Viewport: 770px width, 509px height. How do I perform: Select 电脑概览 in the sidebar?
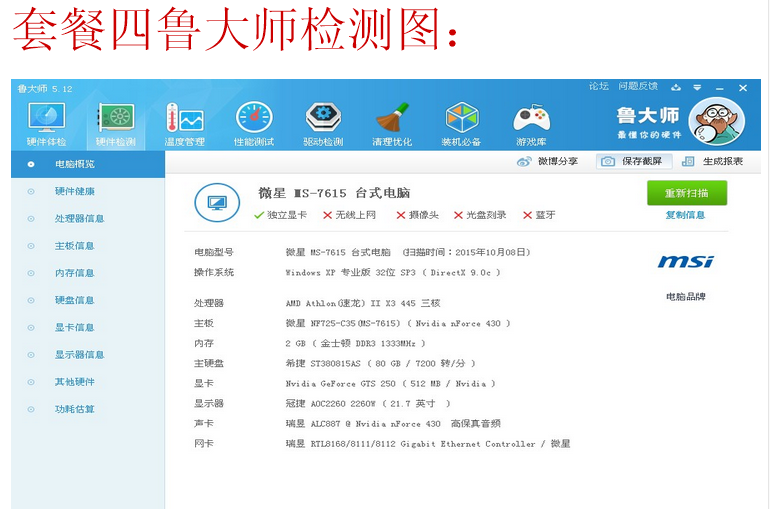pyautogui.click(x=88, y=164)
